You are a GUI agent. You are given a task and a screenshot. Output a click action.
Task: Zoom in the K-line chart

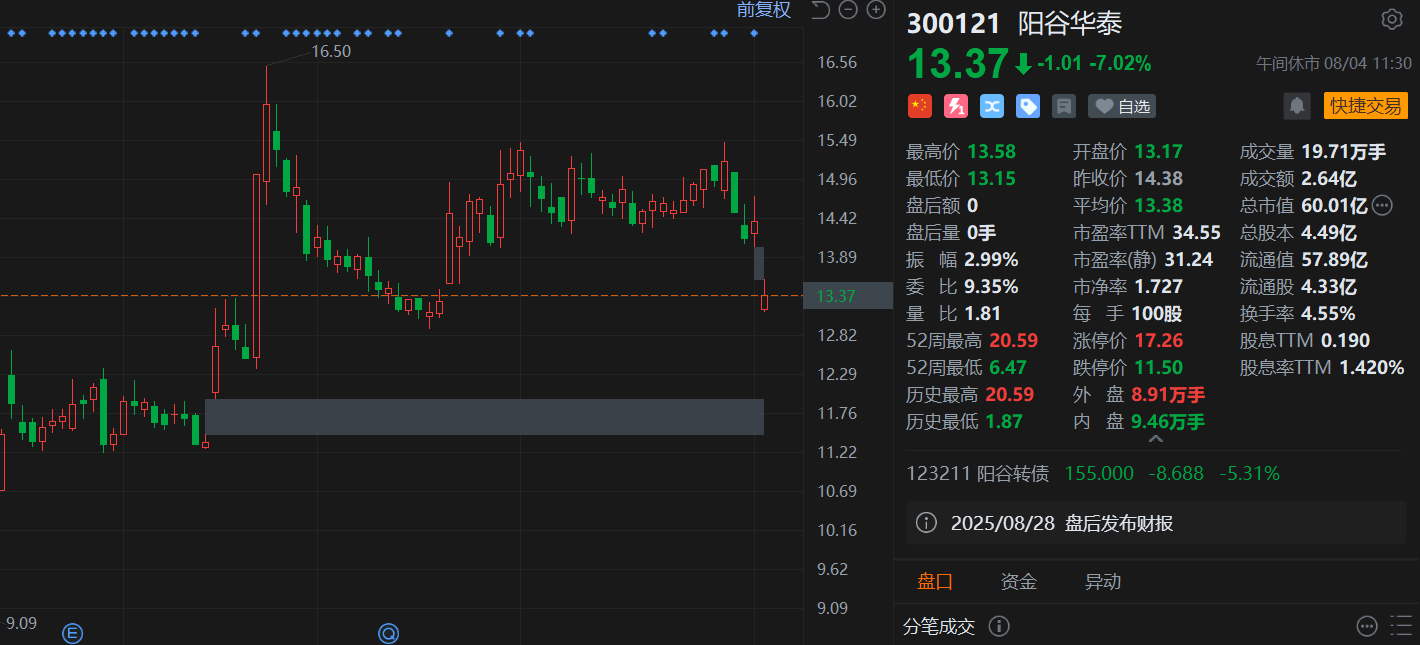coord(876,10)
